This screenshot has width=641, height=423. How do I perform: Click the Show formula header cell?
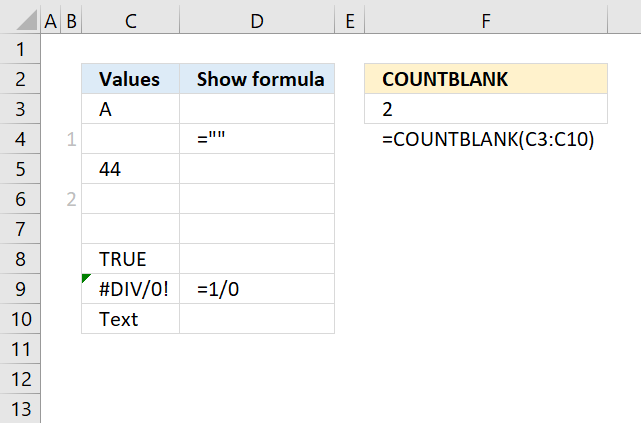point(257,80)
